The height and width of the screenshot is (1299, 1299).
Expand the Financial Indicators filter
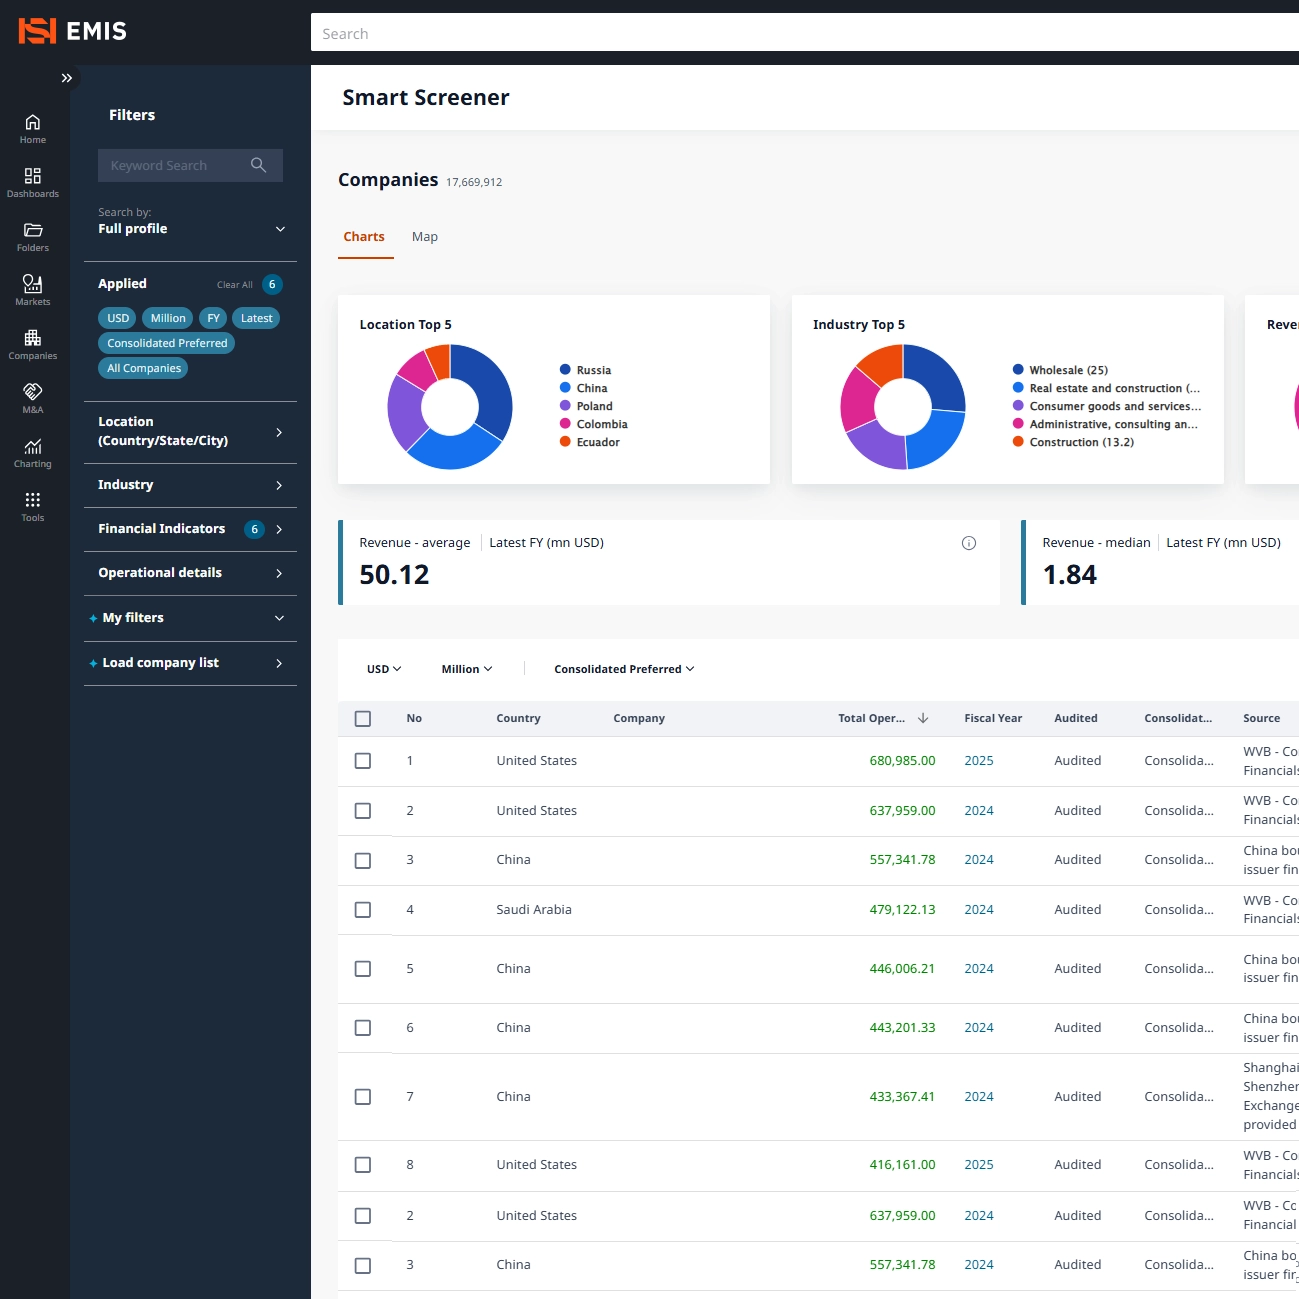pos(190,529)
